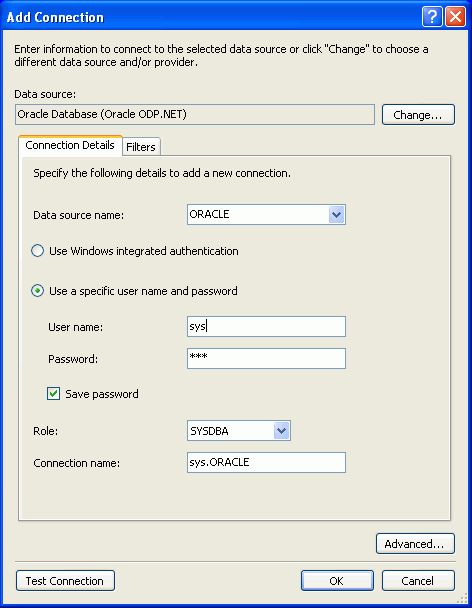The height and width of the screenshot is (608, 472).
Task: Click the Connection name text box
Action: pos(266,462)
